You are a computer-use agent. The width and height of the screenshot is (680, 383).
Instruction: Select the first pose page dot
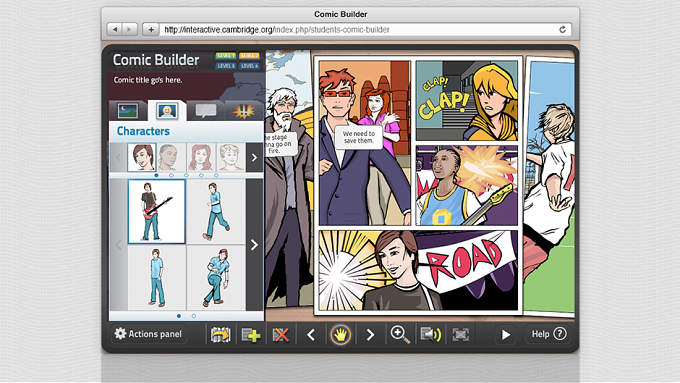coord(179,316)
